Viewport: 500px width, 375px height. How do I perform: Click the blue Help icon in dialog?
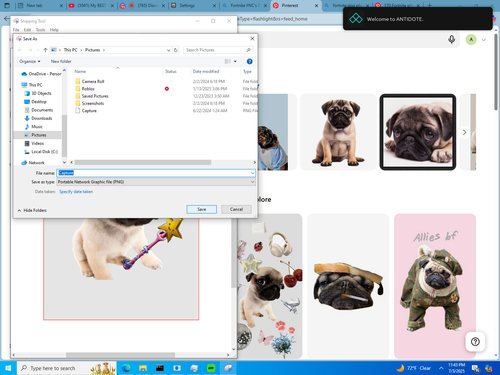click(249, 61)
